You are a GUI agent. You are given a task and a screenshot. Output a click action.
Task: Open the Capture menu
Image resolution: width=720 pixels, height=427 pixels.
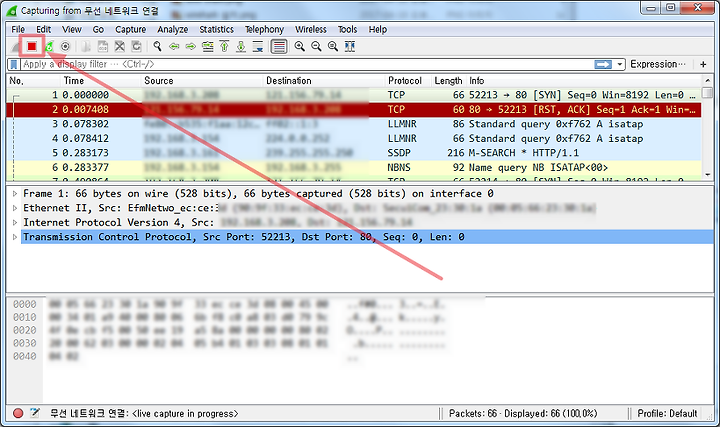130,29
